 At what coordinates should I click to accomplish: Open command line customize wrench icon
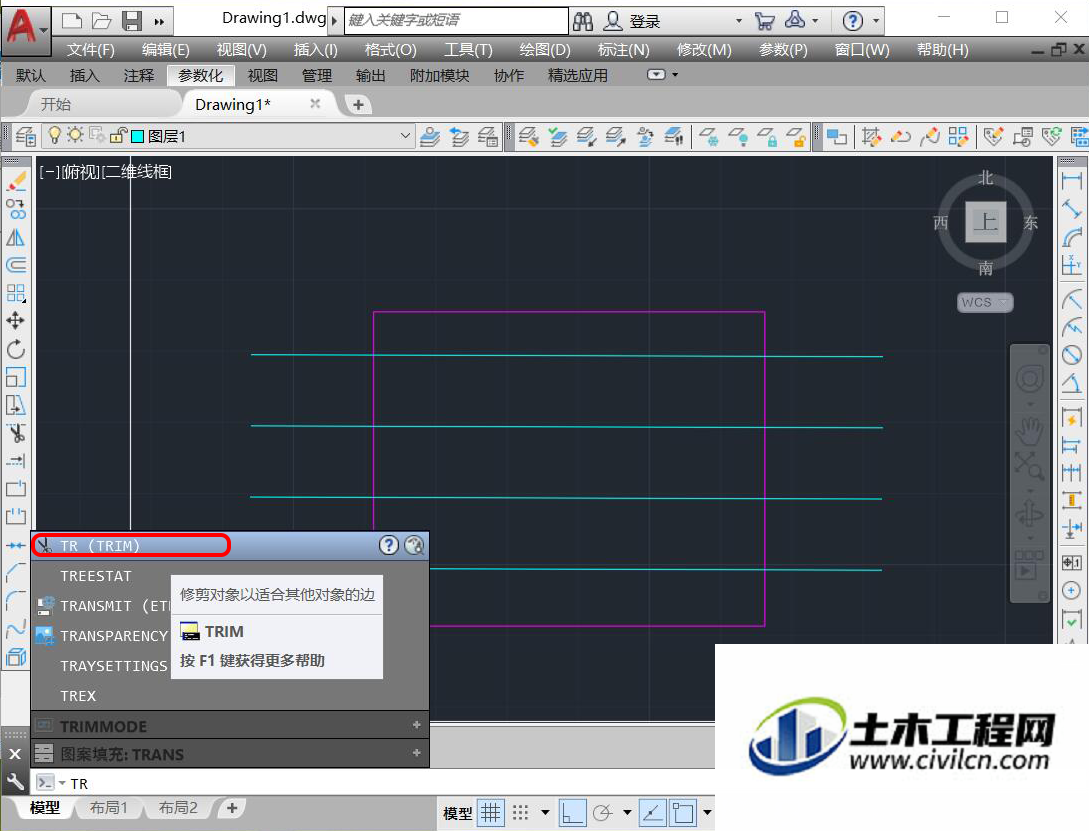15,782
